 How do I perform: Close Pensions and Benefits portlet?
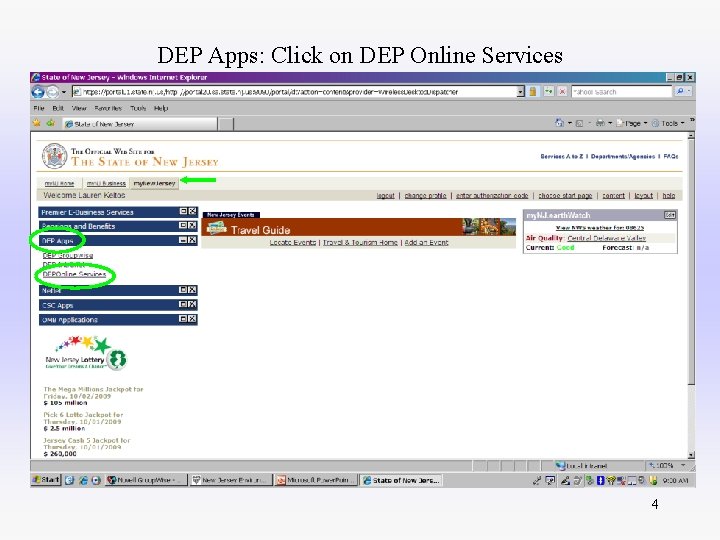click(192, 225)
